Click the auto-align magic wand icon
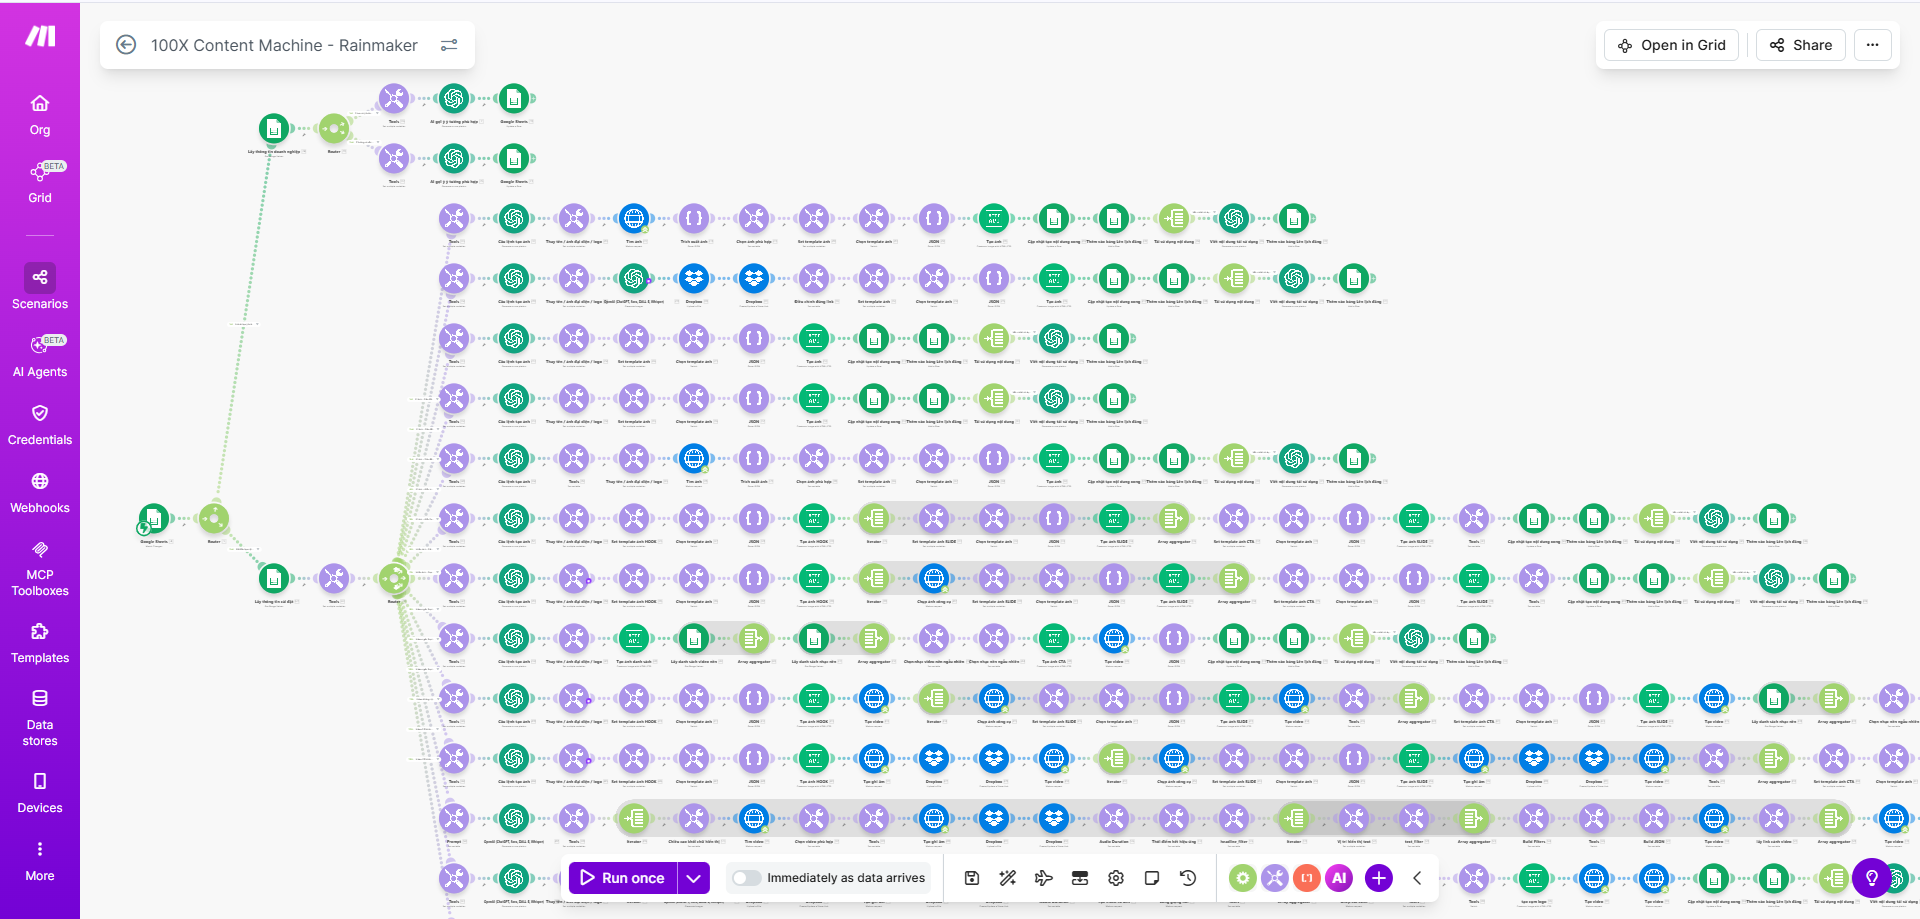Viewport: 1920px width, 919px height. [x=1007, y=878]
